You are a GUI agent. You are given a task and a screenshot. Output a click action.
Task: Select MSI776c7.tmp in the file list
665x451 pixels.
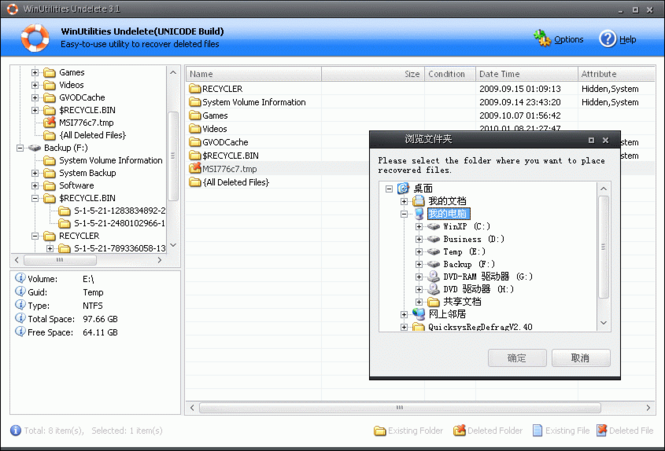[x=229, y=169]
